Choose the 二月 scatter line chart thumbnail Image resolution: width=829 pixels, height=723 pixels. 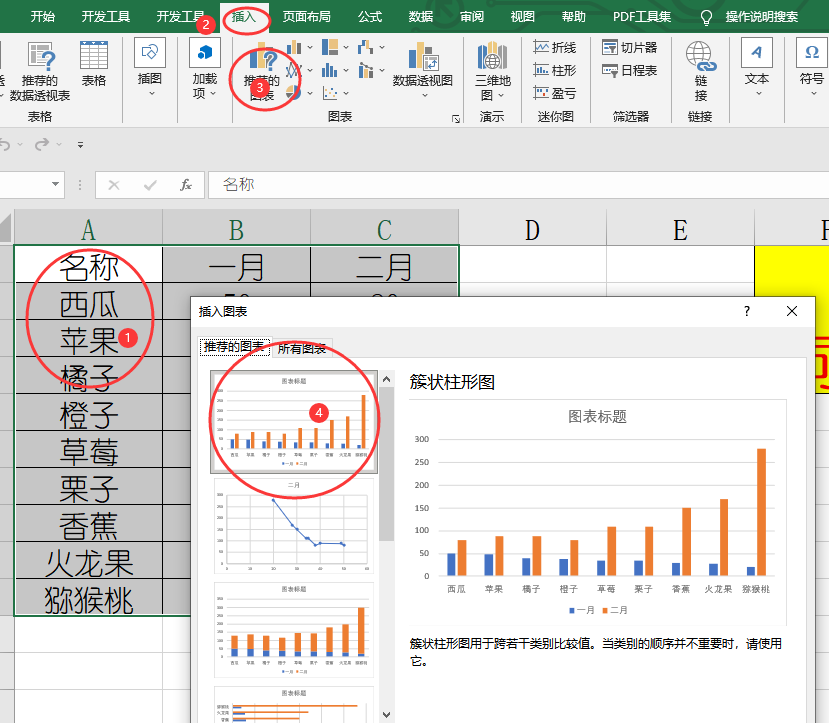click(x=294, y=526)
